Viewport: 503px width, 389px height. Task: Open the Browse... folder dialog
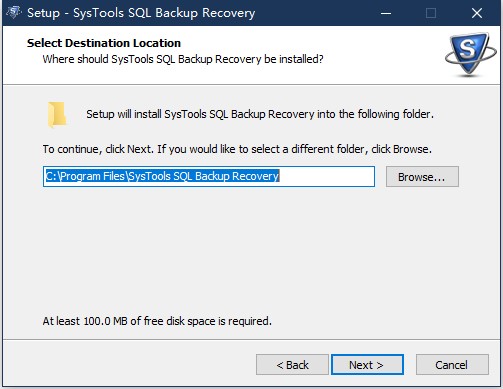pyautogui.click(x=422, y=177)
